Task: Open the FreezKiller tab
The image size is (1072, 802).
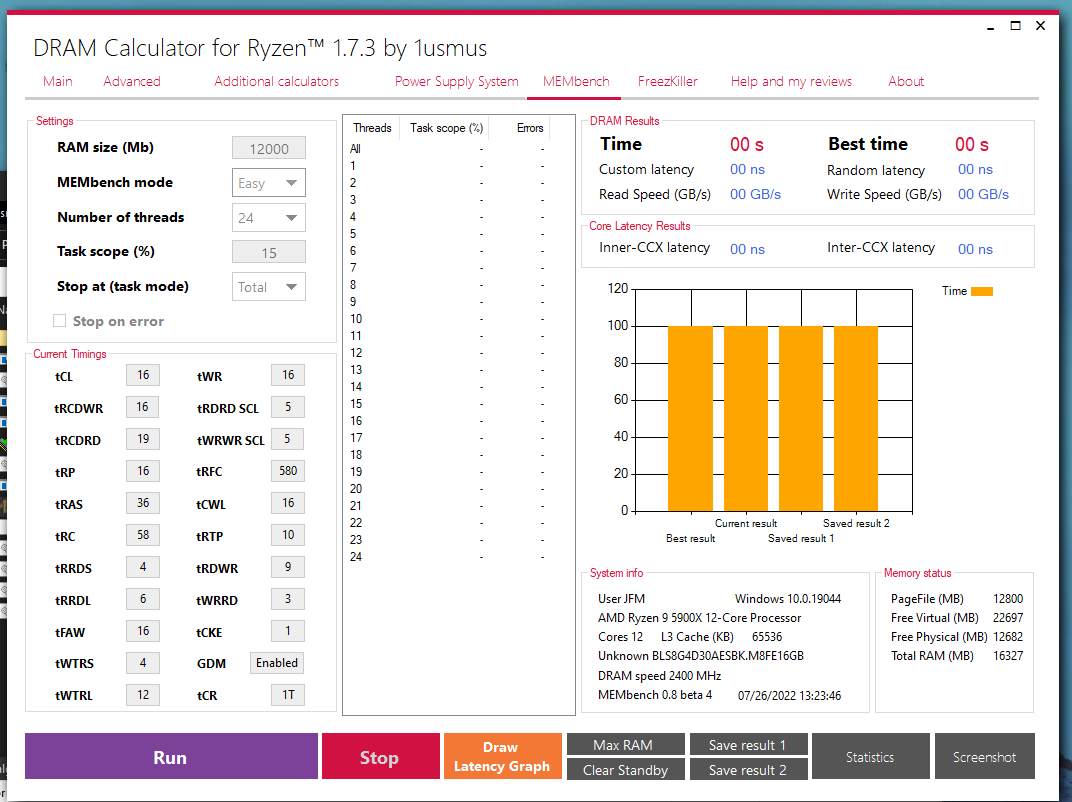Action: [x=667, y=81]
